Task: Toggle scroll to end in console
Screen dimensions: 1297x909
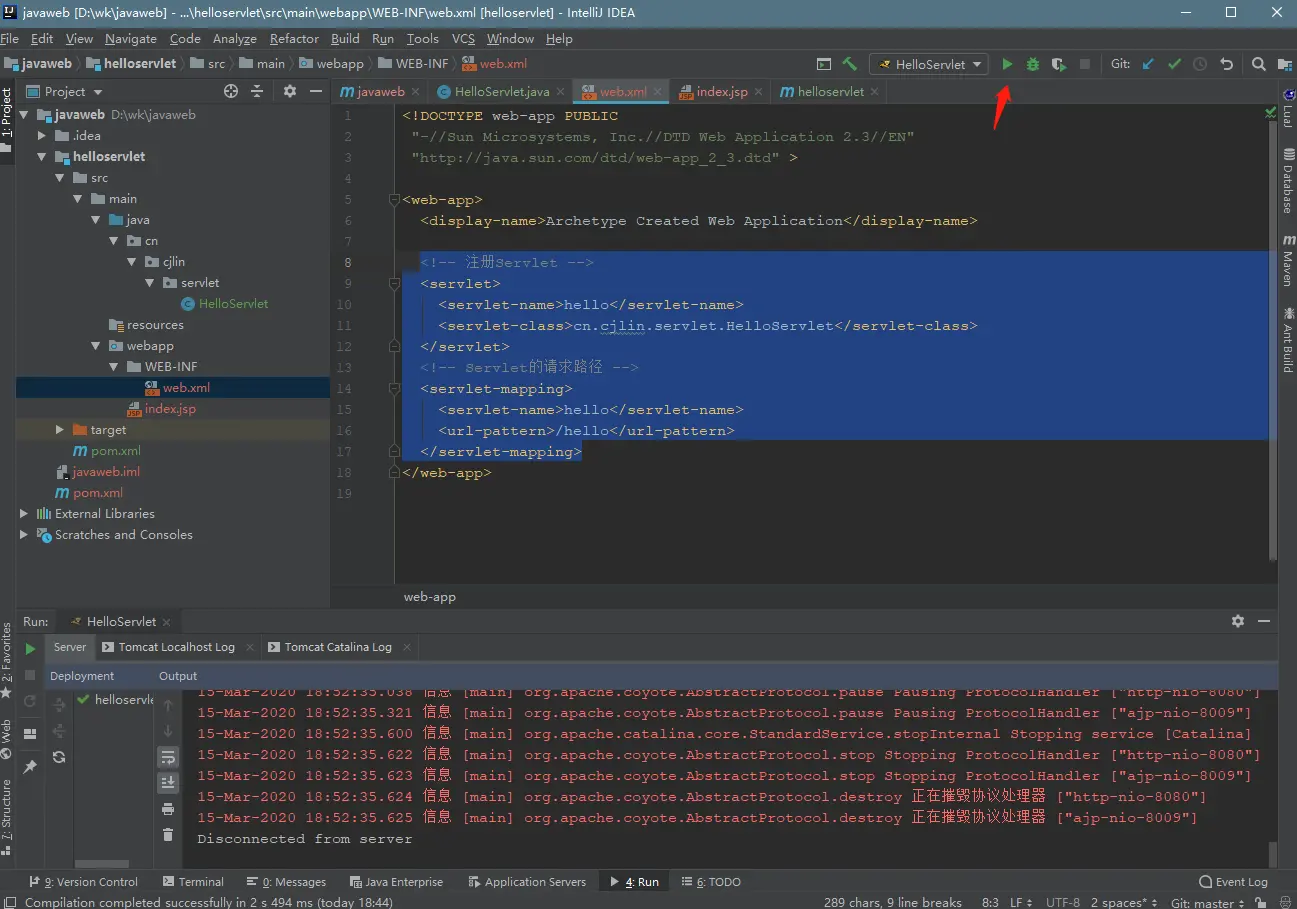Action: click(168, 783)
